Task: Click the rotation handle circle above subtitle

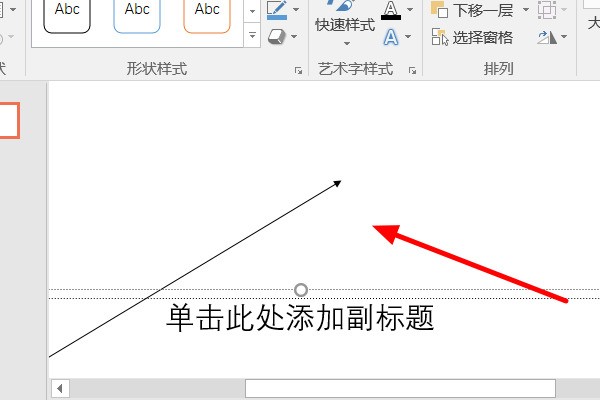Action: [301, 290]
